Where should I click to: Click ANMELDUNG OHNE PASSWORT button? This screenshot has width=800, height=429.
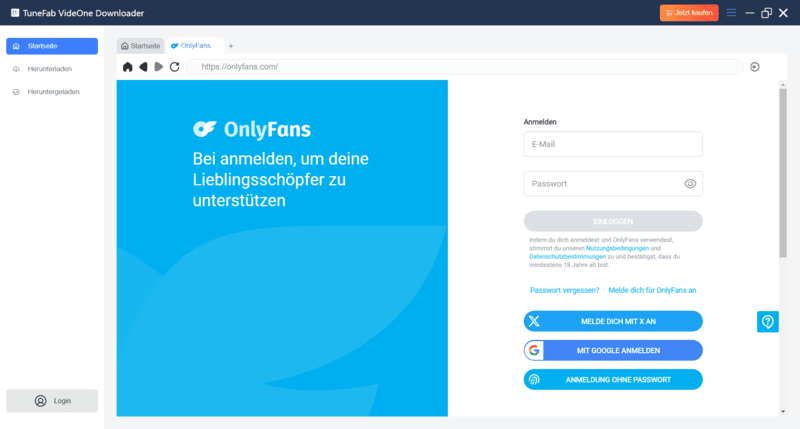[613, 380]
